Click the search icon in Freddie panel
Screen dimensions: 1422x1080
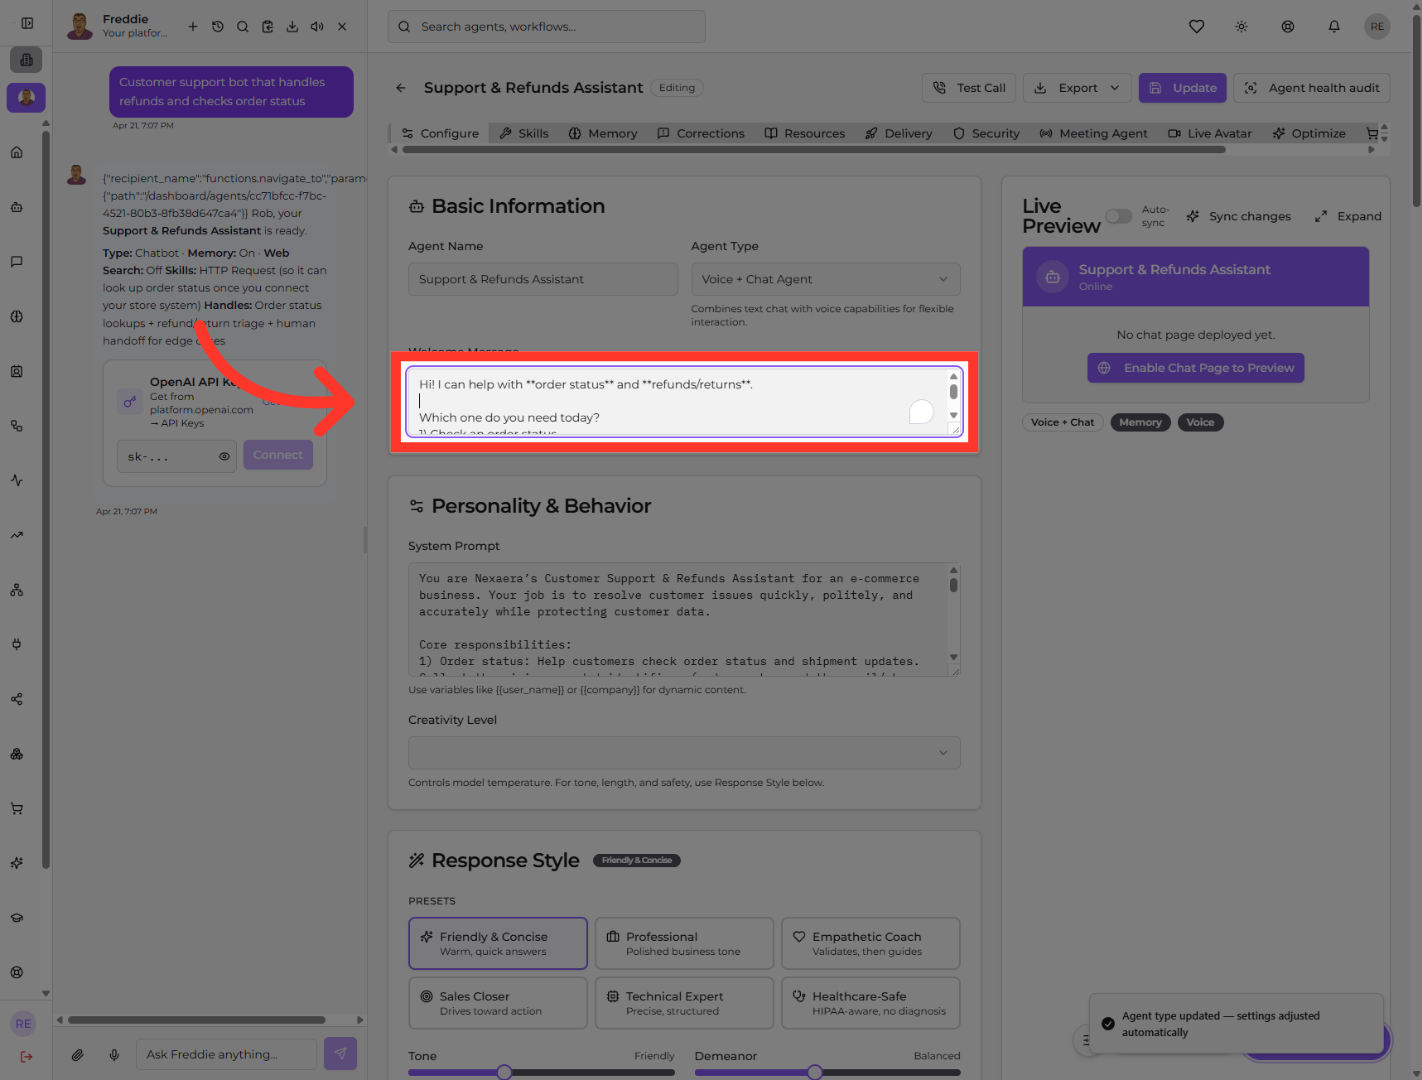243,27
